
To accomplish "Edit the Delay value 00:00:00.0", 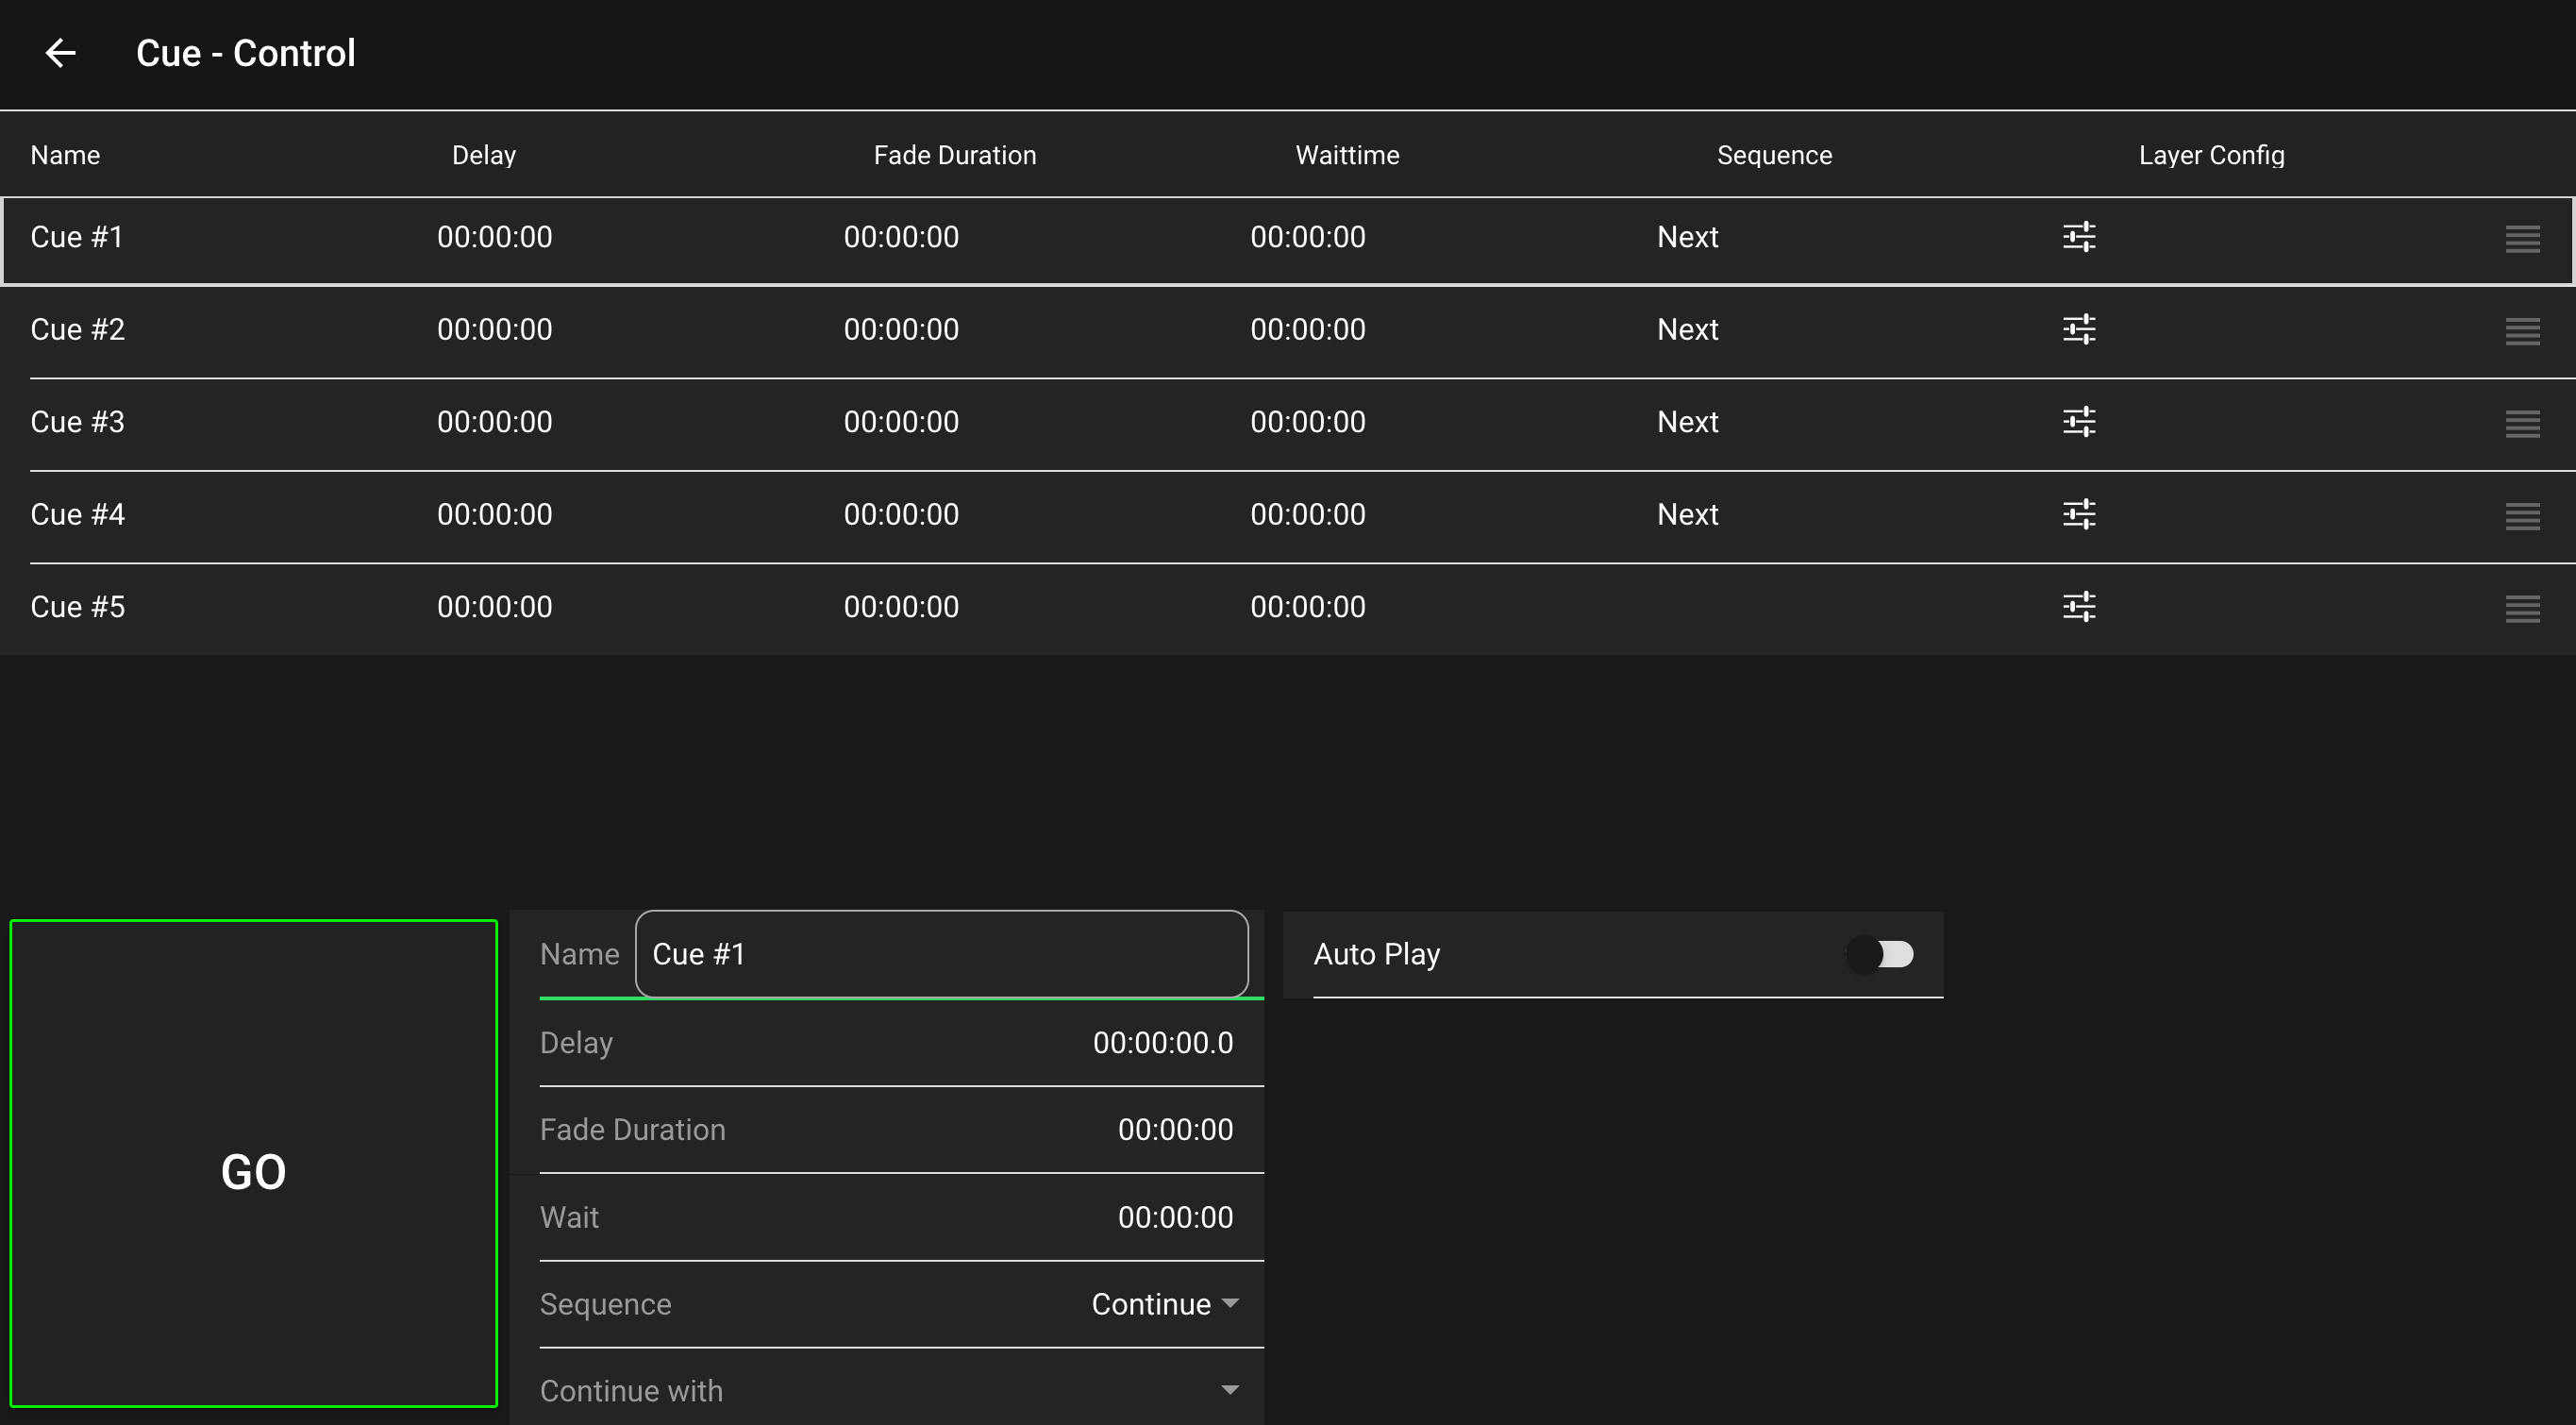I will point(1162,1043).
